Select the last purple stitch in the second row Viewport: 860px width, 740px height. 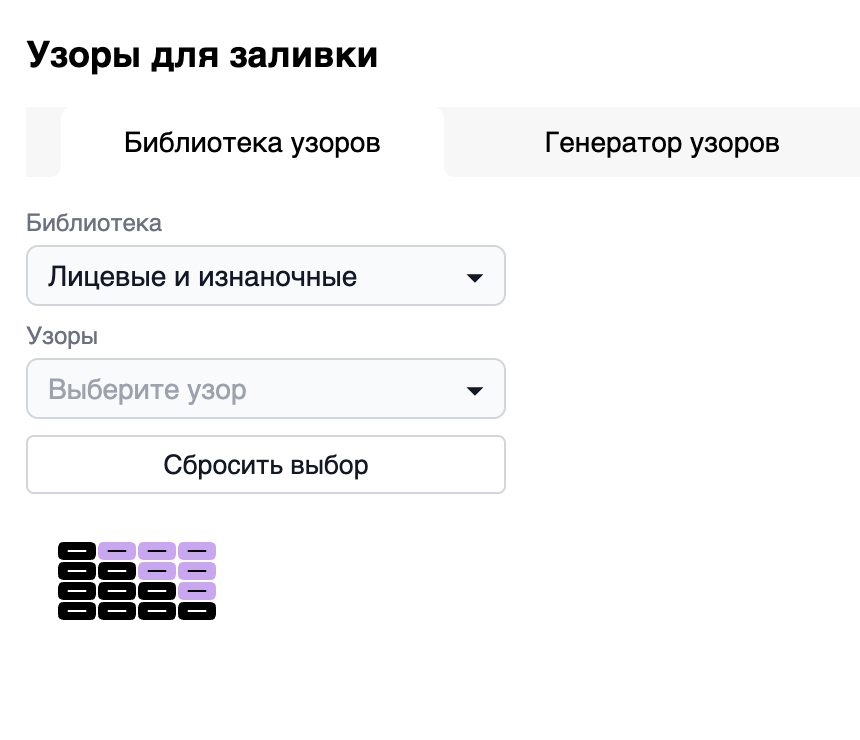pyautogui.click(x=197, y=570)
